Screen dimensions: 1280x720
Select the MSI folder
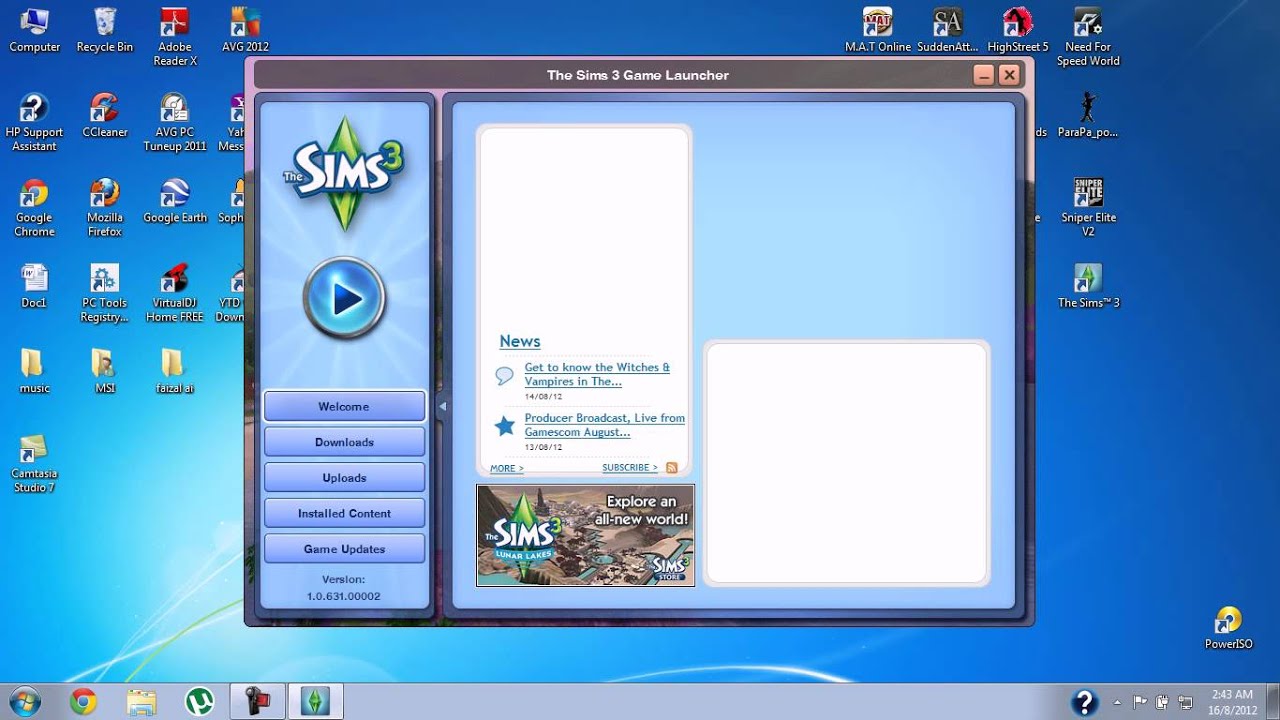point(104,371)
